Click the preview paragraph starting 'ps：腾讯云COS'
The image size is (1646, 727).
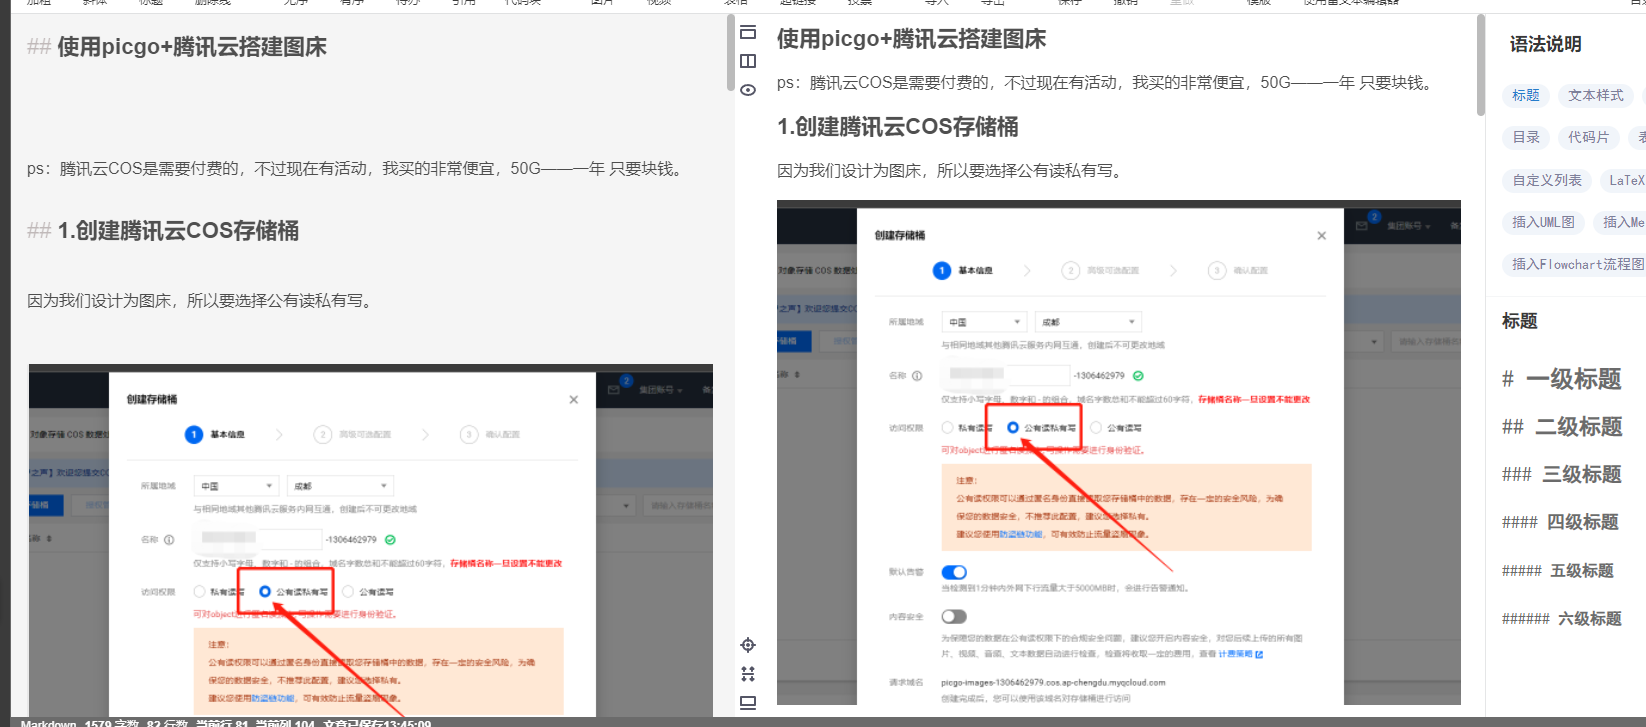[1108, 83]
